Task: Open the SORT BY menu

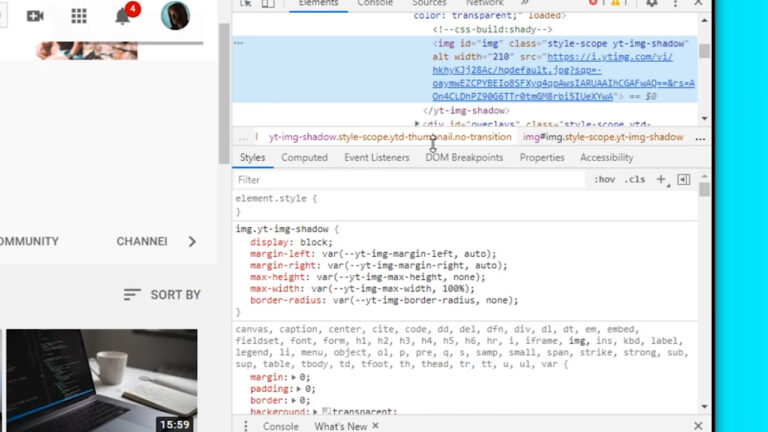Action: point(162,295)
